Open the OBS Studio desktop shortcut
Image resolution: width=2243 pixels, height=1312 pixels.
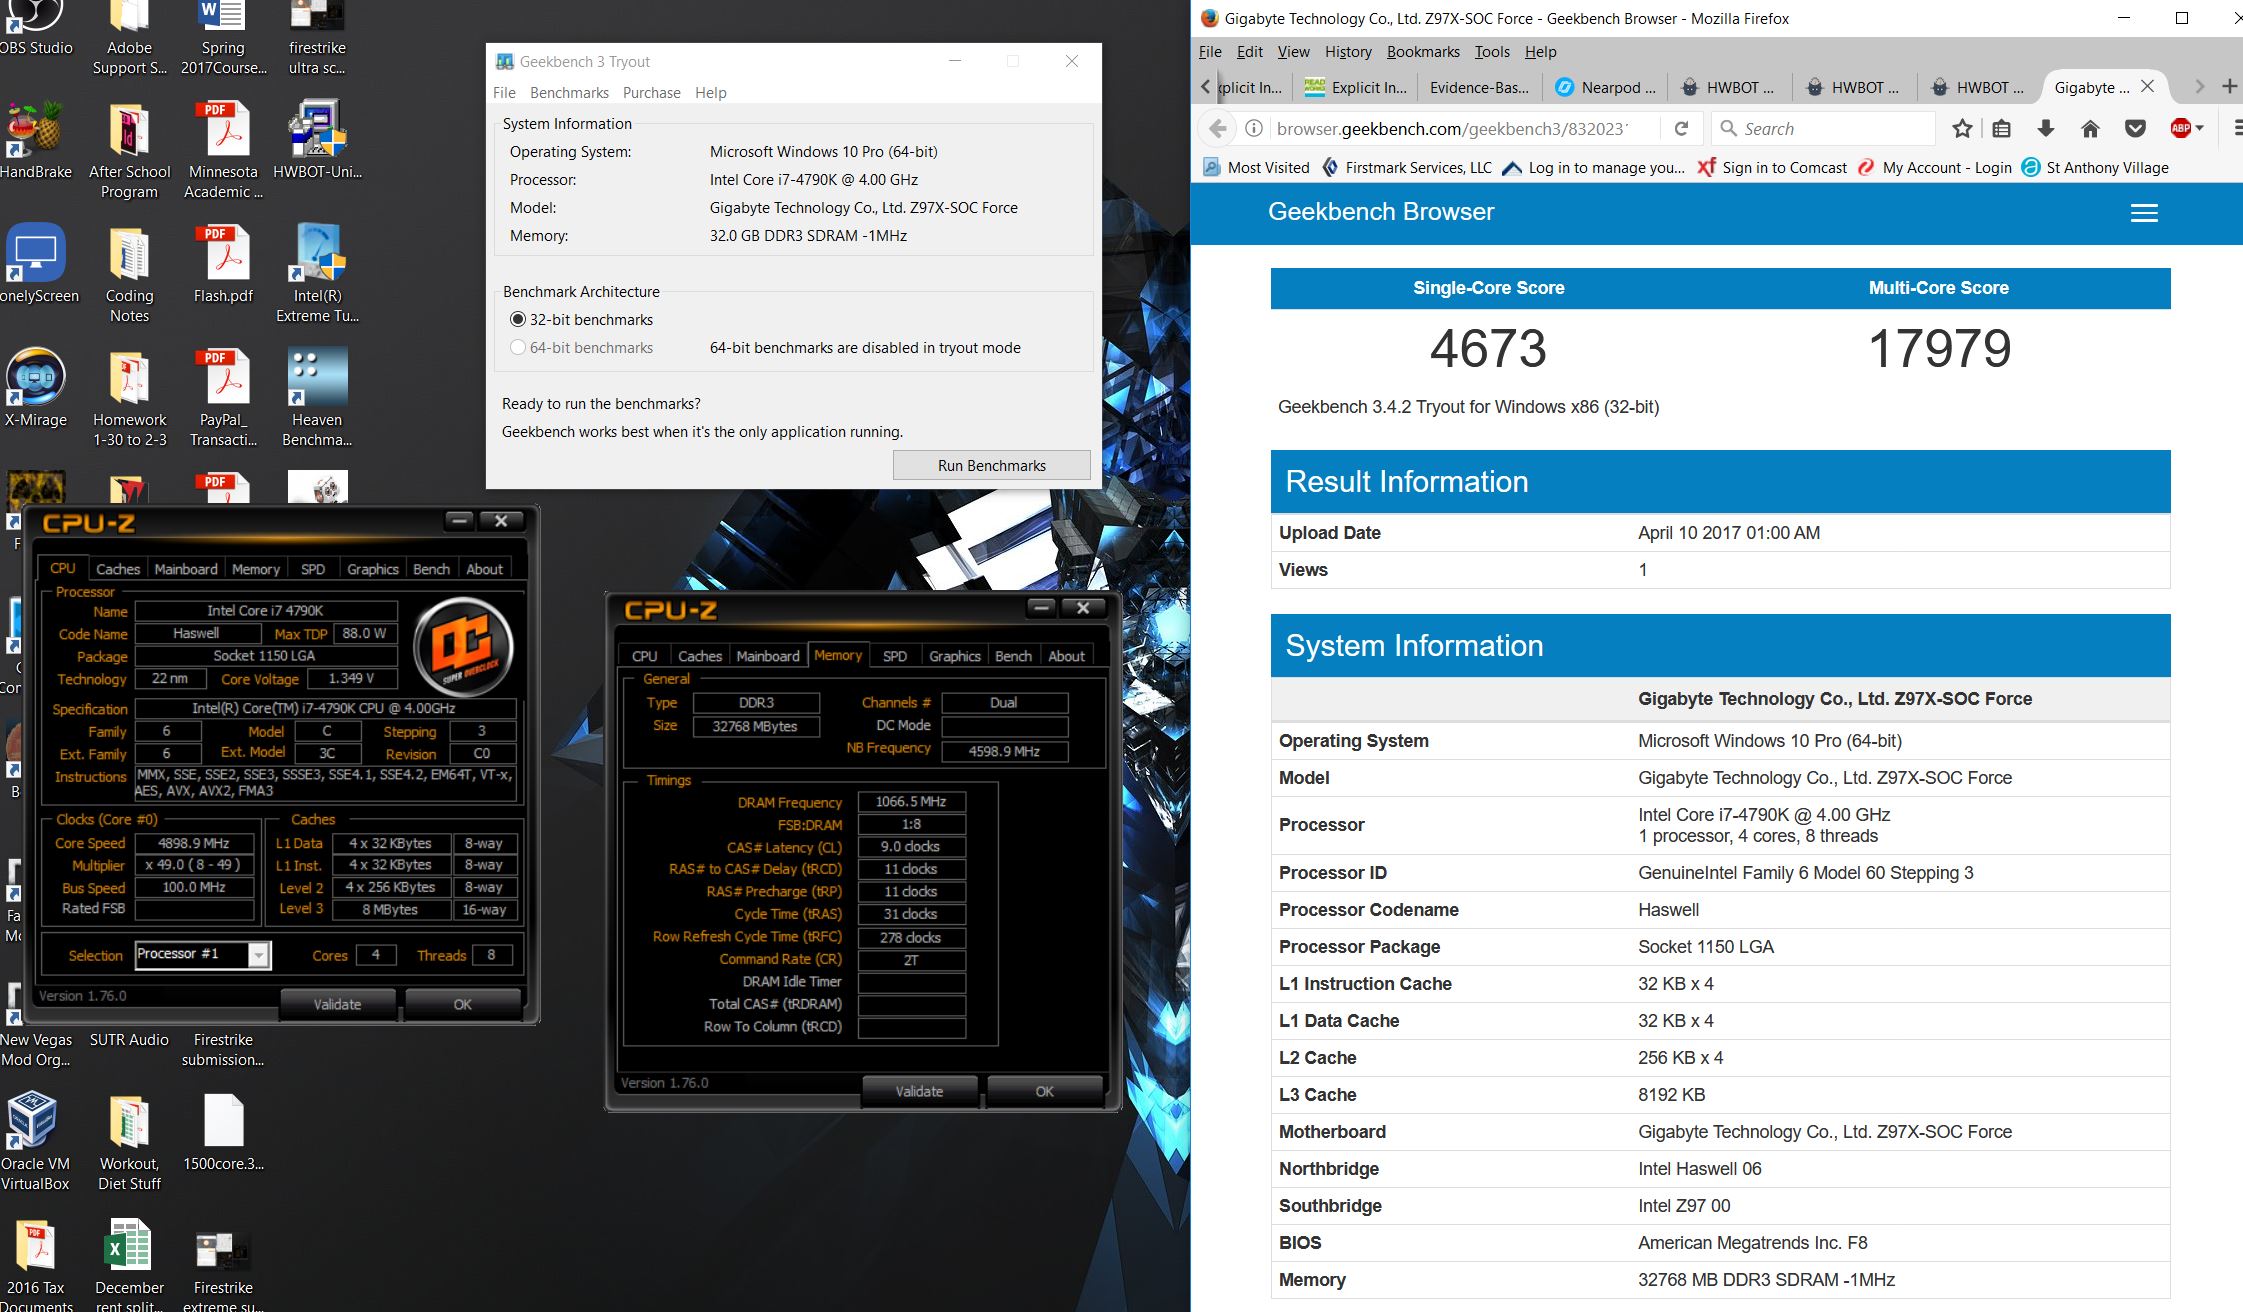[x=36, y=28]
